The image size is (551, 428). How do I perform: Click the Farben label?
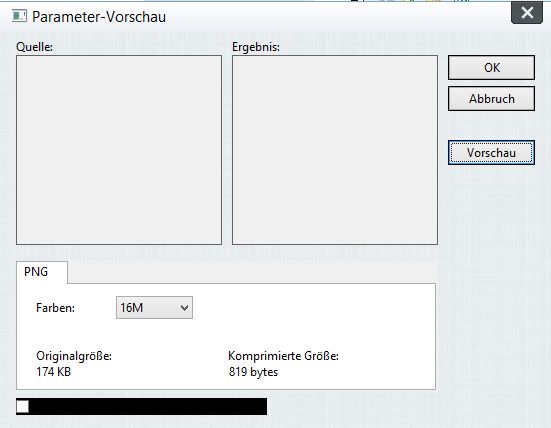pyautogui.click(x=55, y=308)
